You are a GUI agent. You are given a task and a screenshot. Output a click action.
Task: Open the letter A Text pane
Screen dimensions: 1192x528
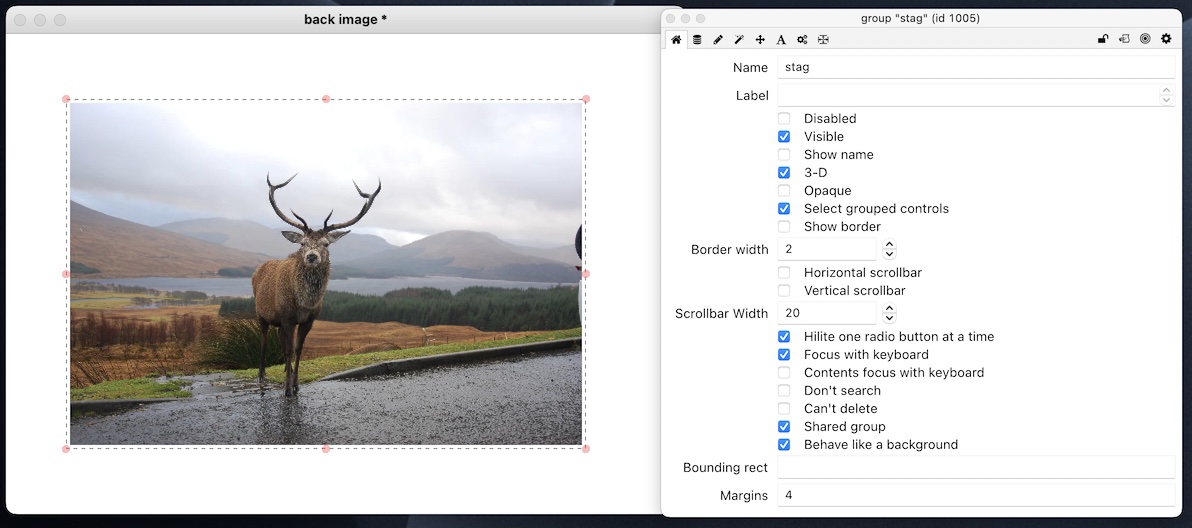click(781, 40)
